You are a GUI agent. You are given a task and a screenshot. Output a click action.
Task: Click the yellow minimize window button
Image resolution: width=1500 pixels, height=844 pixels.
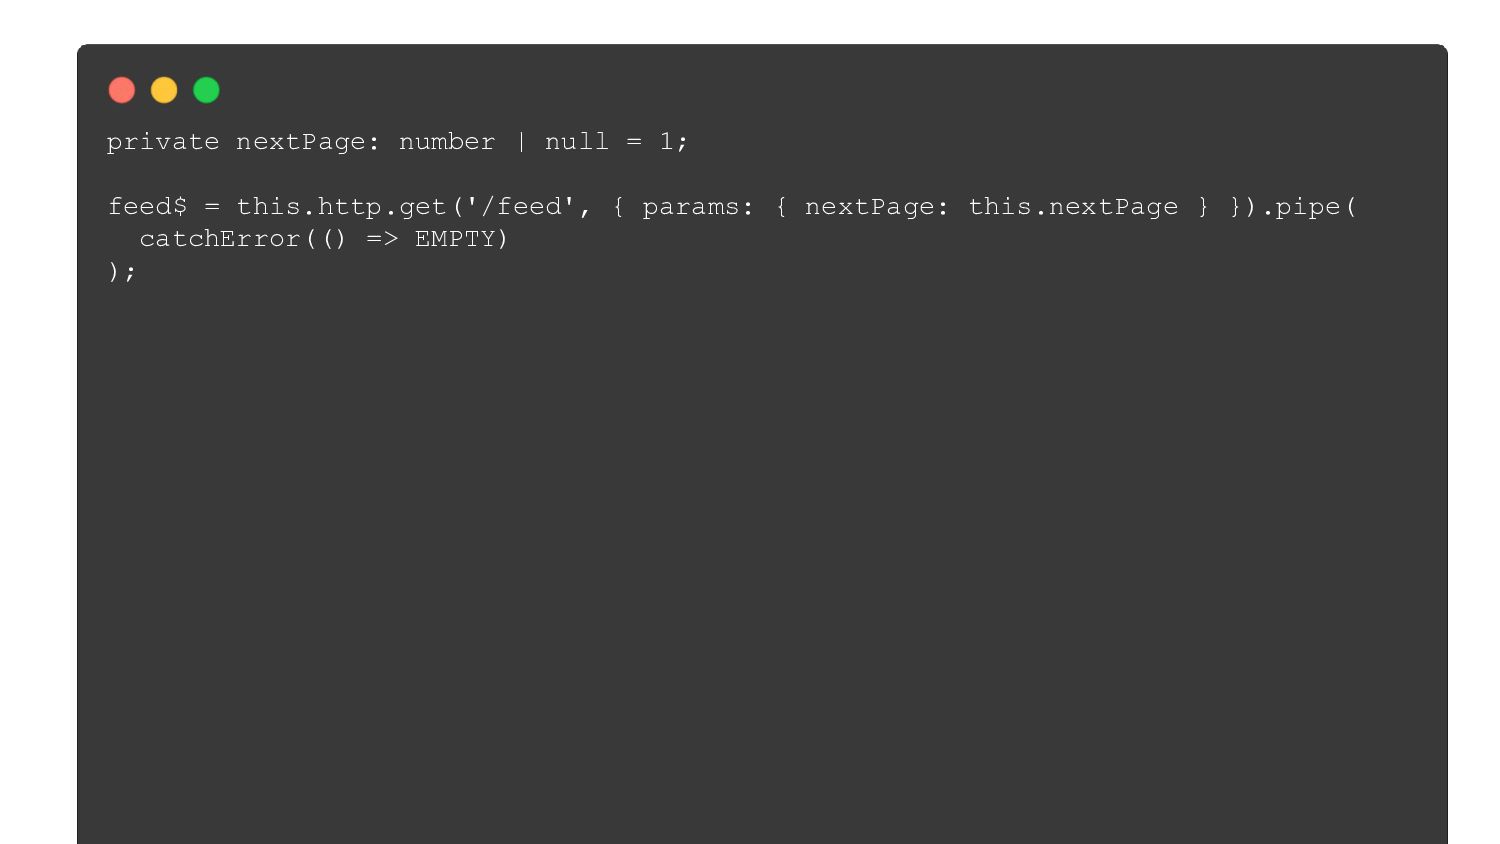point(164,91)
